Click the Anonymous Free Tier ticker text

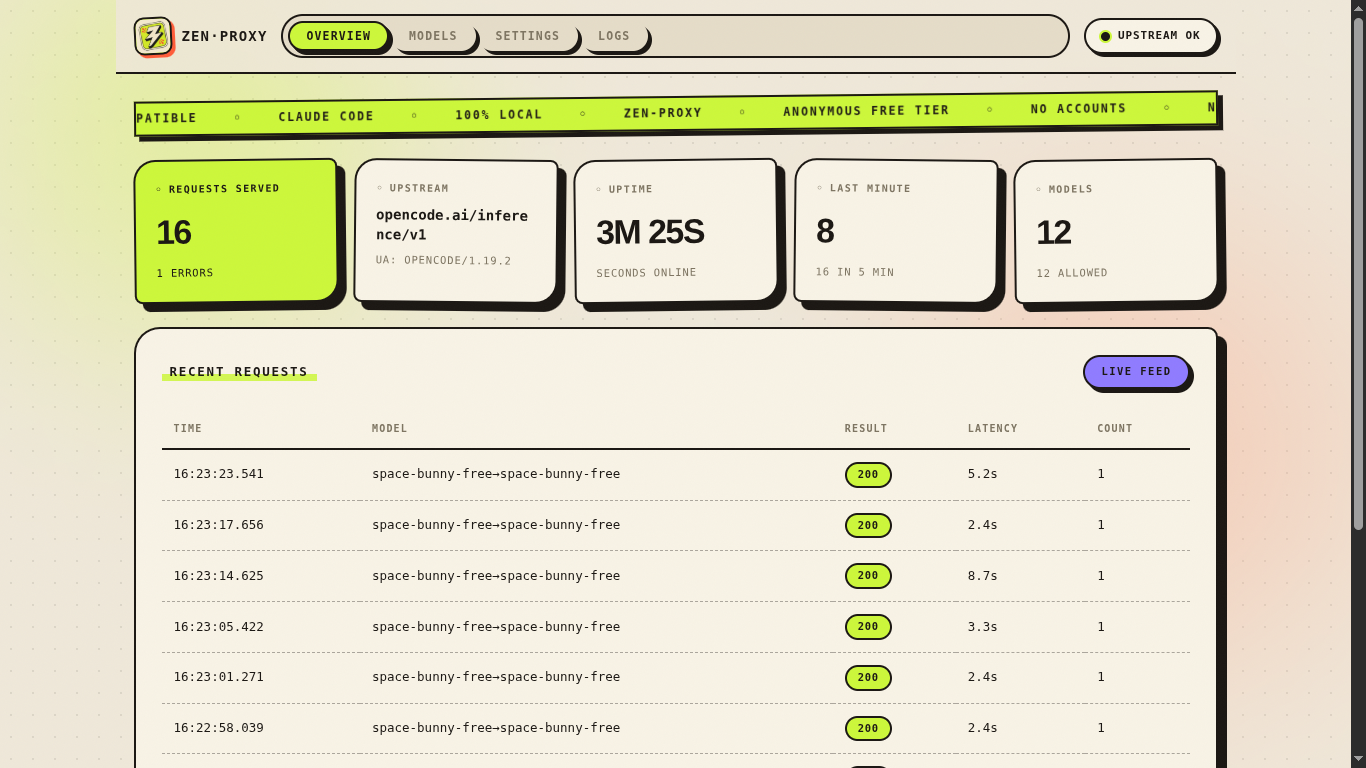(866, 111)
